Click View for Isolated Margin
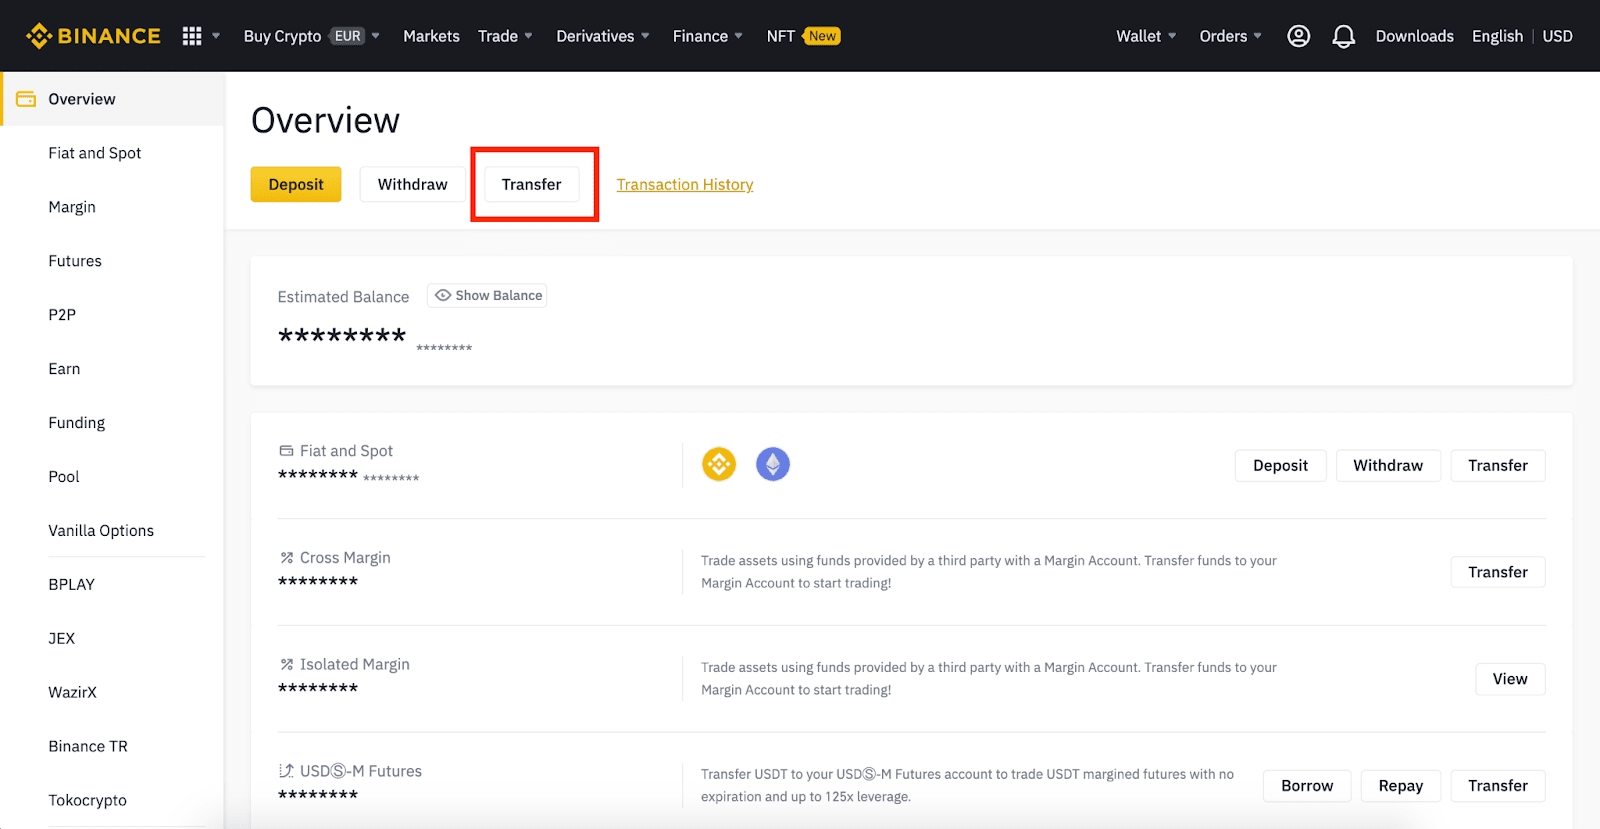This screenshot has height=829, width=1600. (1509, 679)
